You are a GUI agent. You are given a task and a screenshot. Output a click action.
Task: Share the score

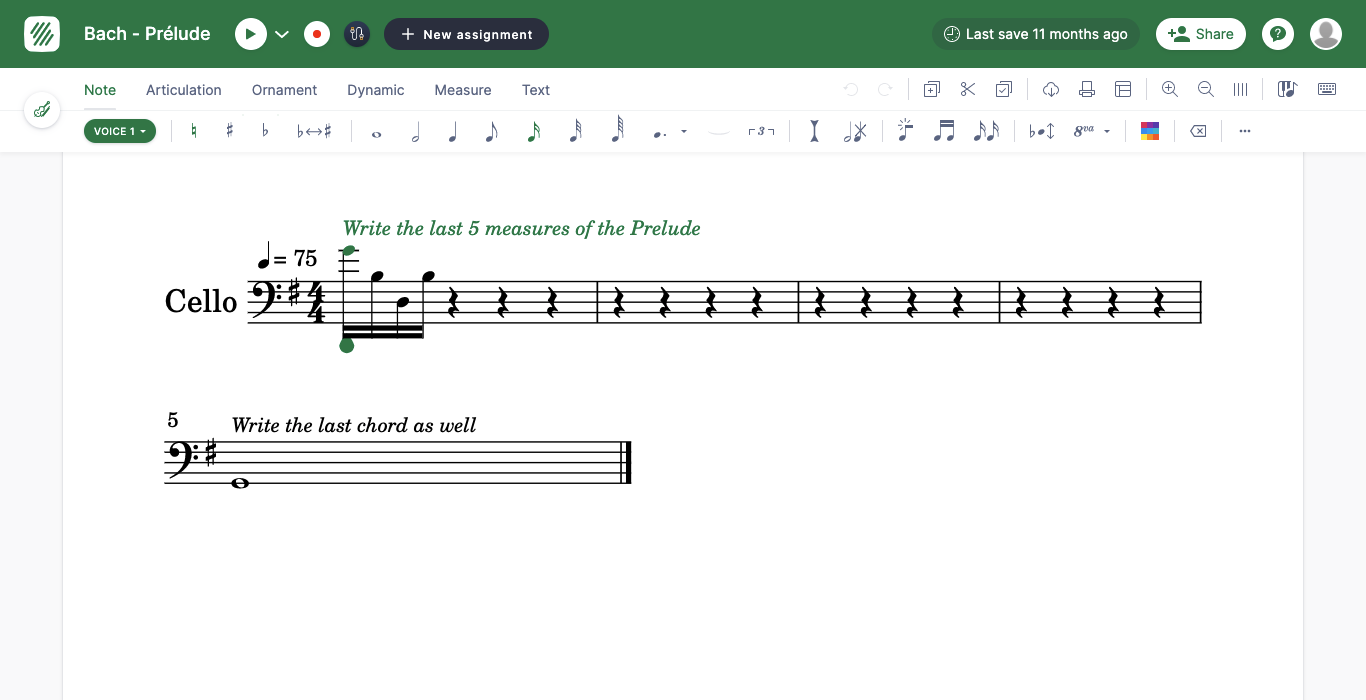coord(1200,33)
